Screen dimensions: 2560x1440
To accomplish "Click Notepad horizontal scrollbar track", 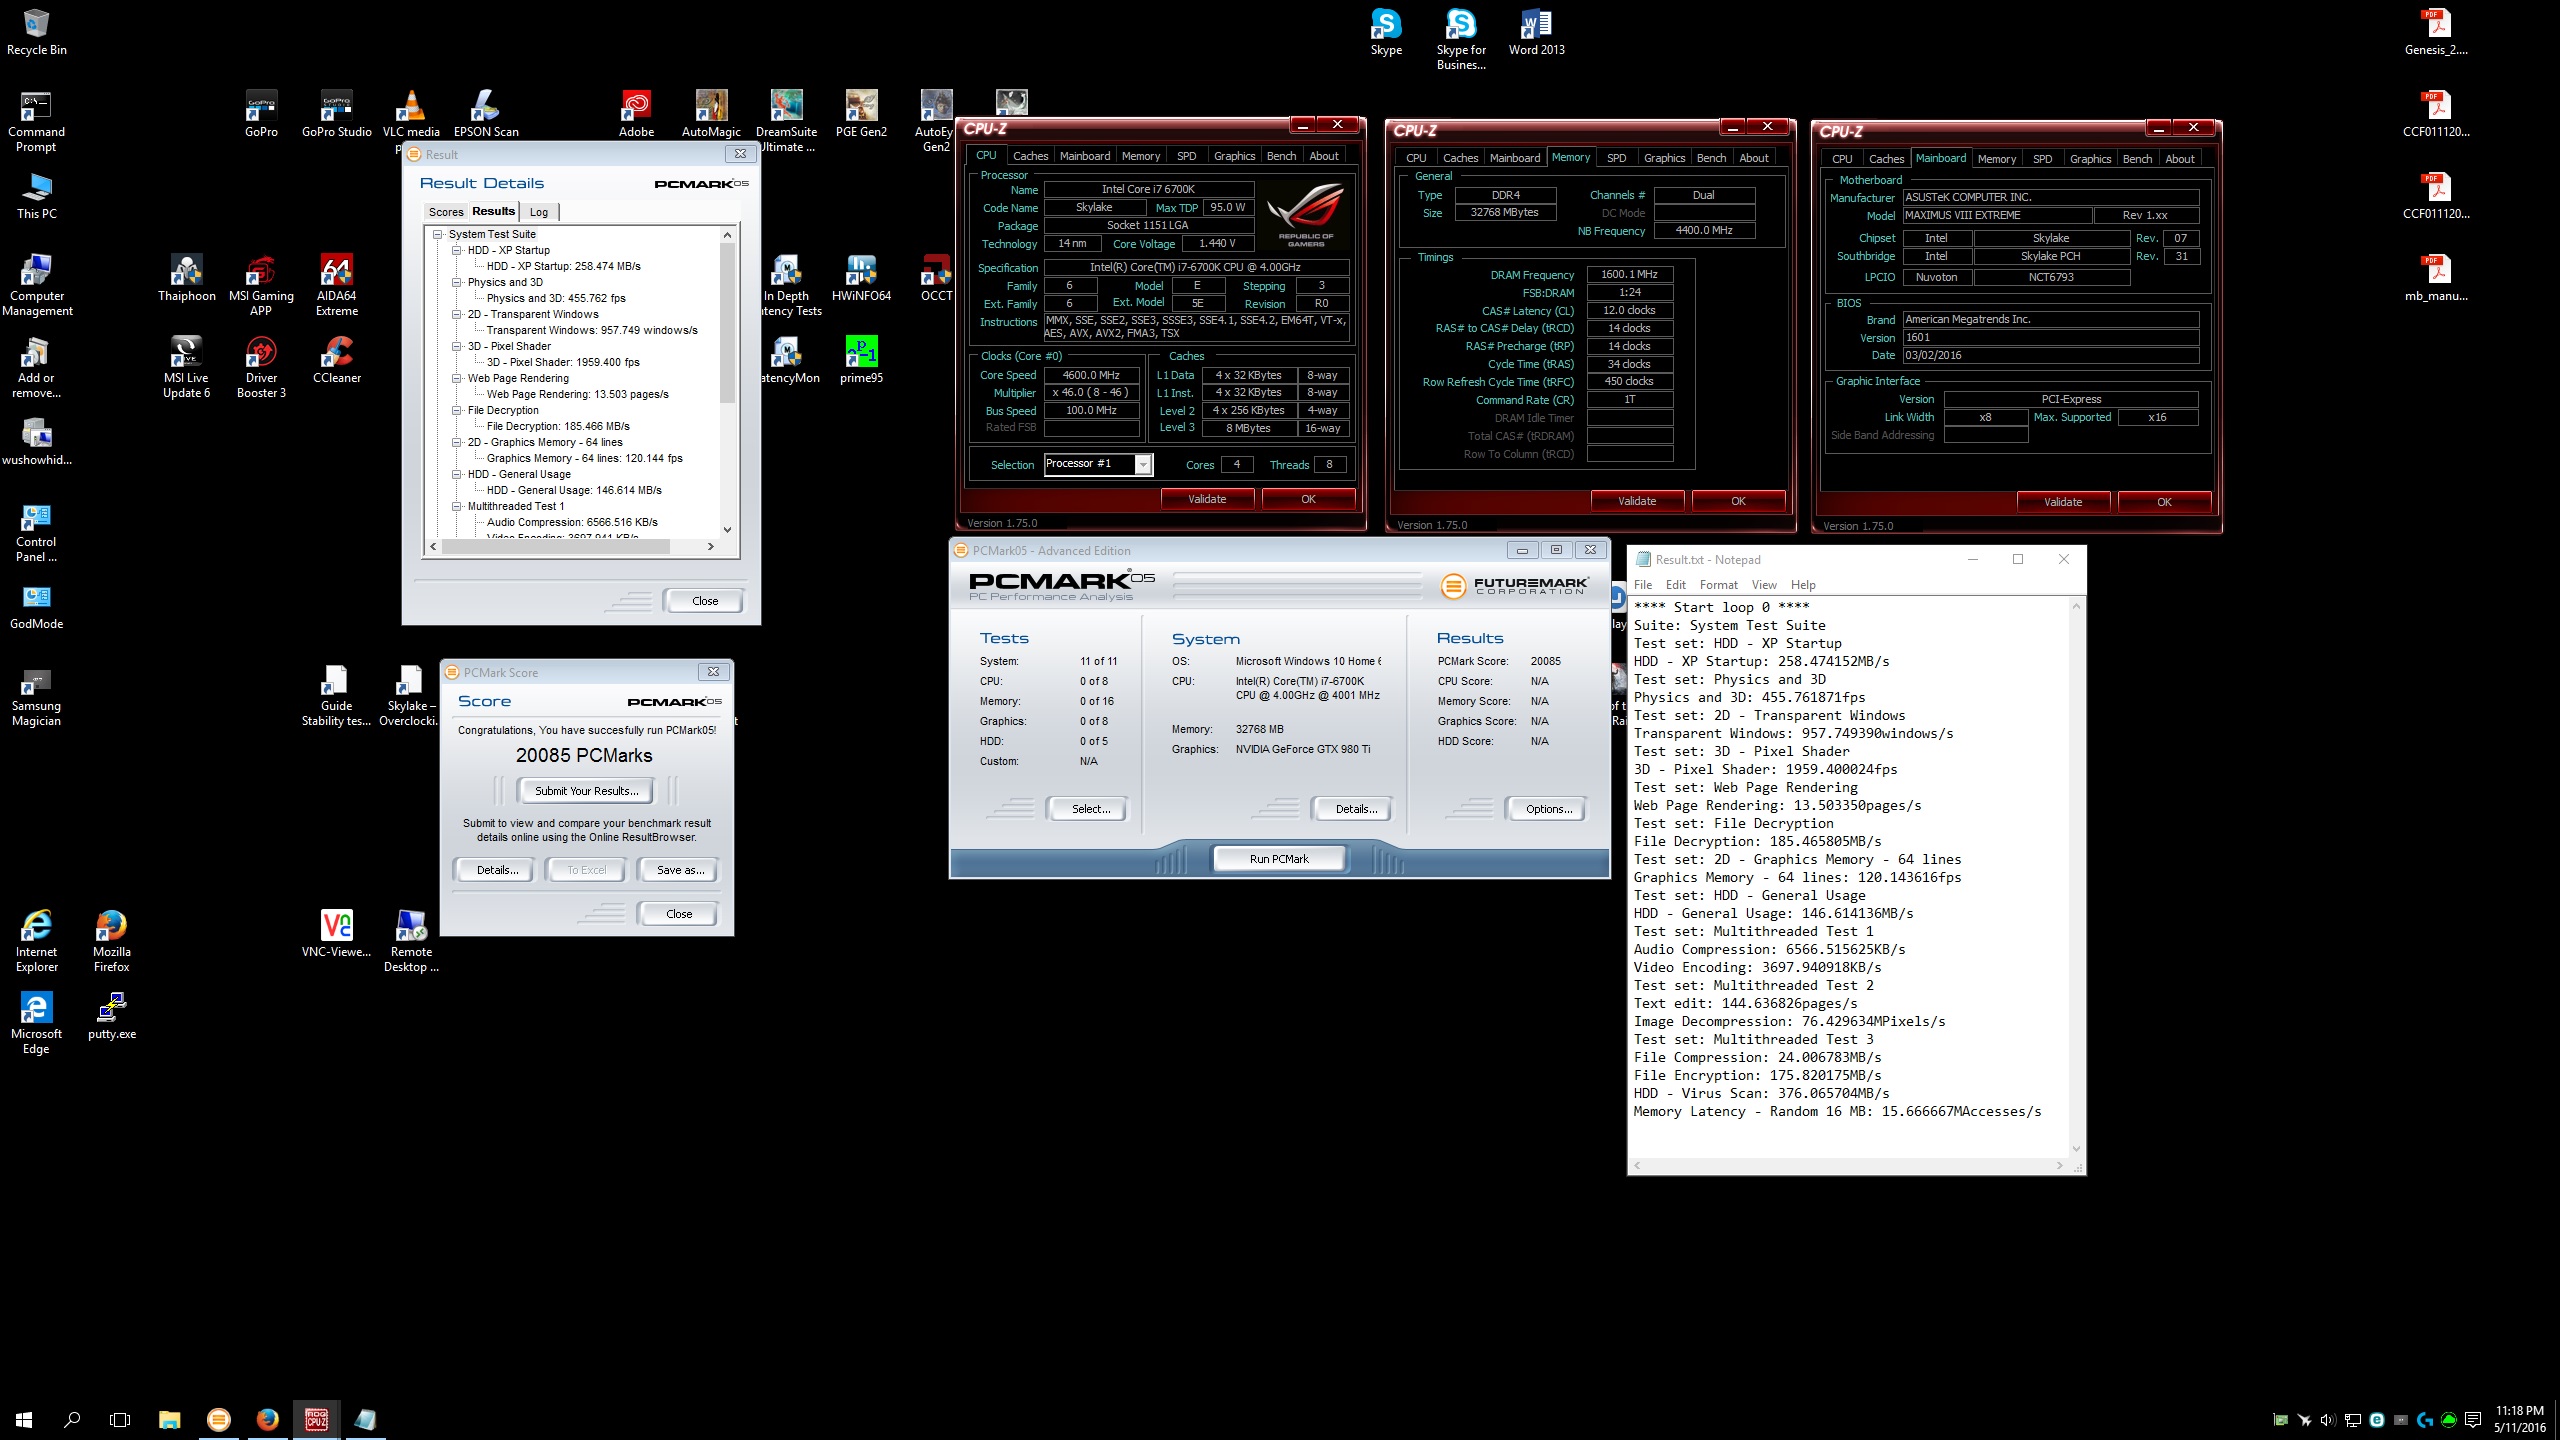I will click(x=1848, y=1166).
